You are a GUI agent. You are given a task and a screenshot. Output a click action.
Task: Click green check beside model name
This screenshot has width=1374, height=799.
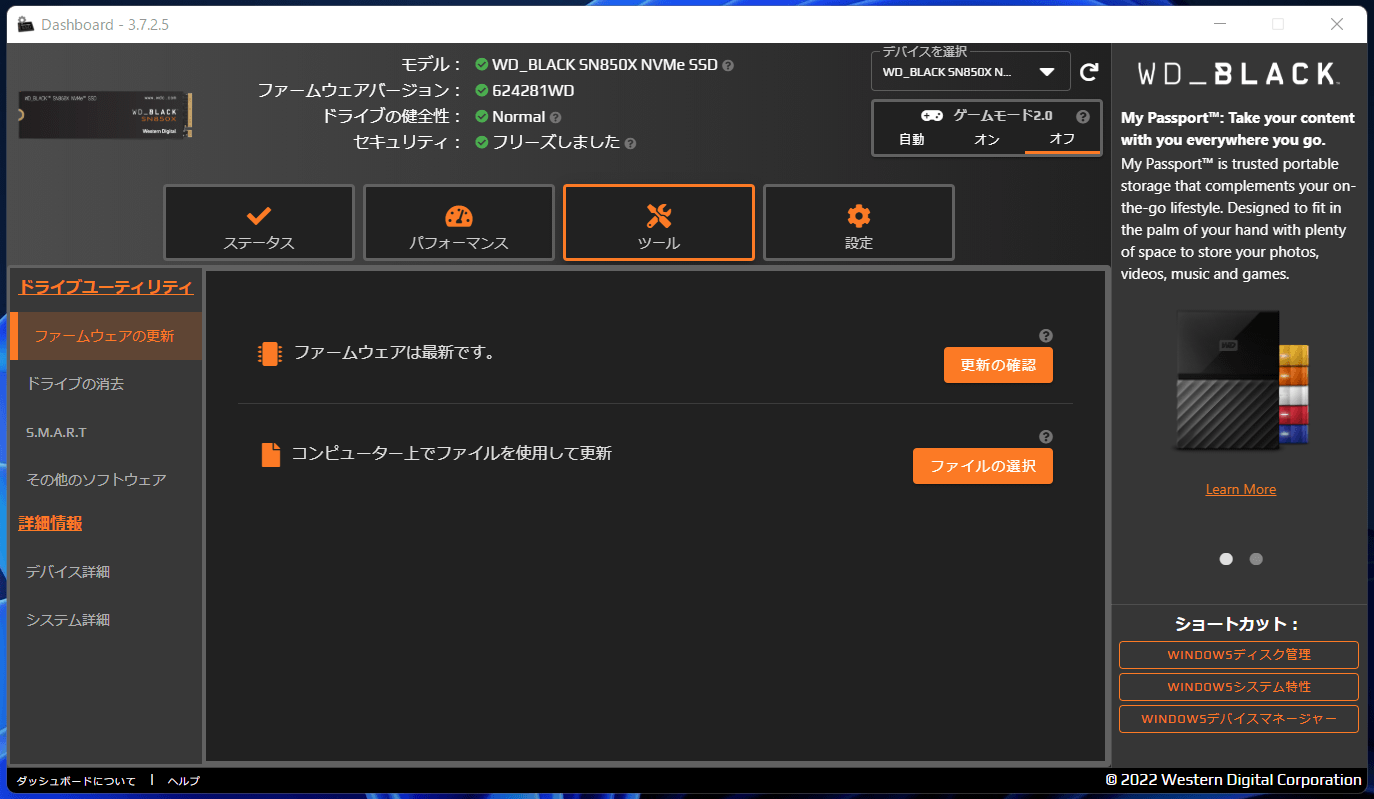coord(482,65)
